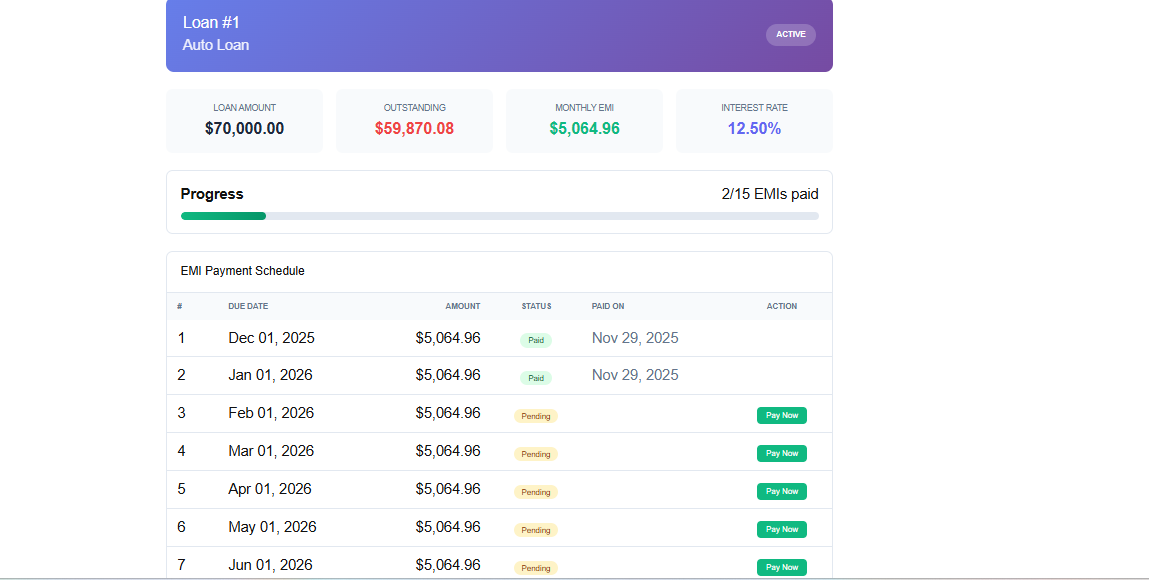Viewport: 1149px width, 580px height.
Task: Sort the table by DUE DATE column
Action: (248, 306)
